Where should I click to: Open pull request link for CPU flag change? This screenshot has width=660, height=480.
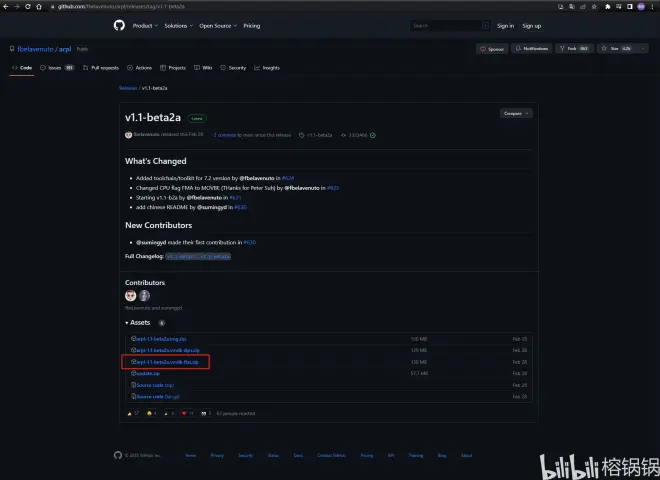click(x=333, y=188)
